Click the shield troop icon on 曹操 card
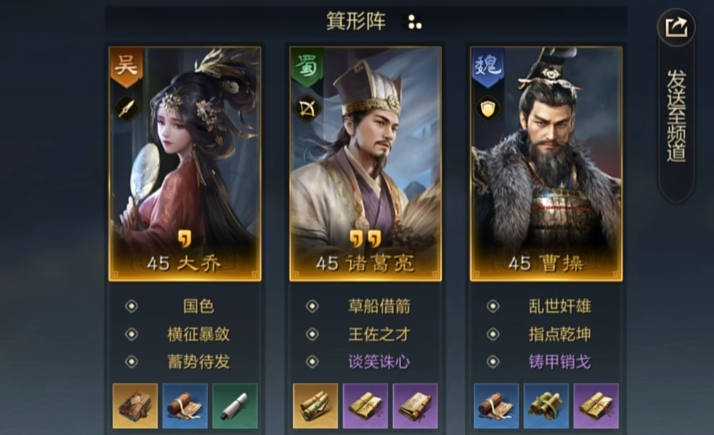 click(488, 108)
